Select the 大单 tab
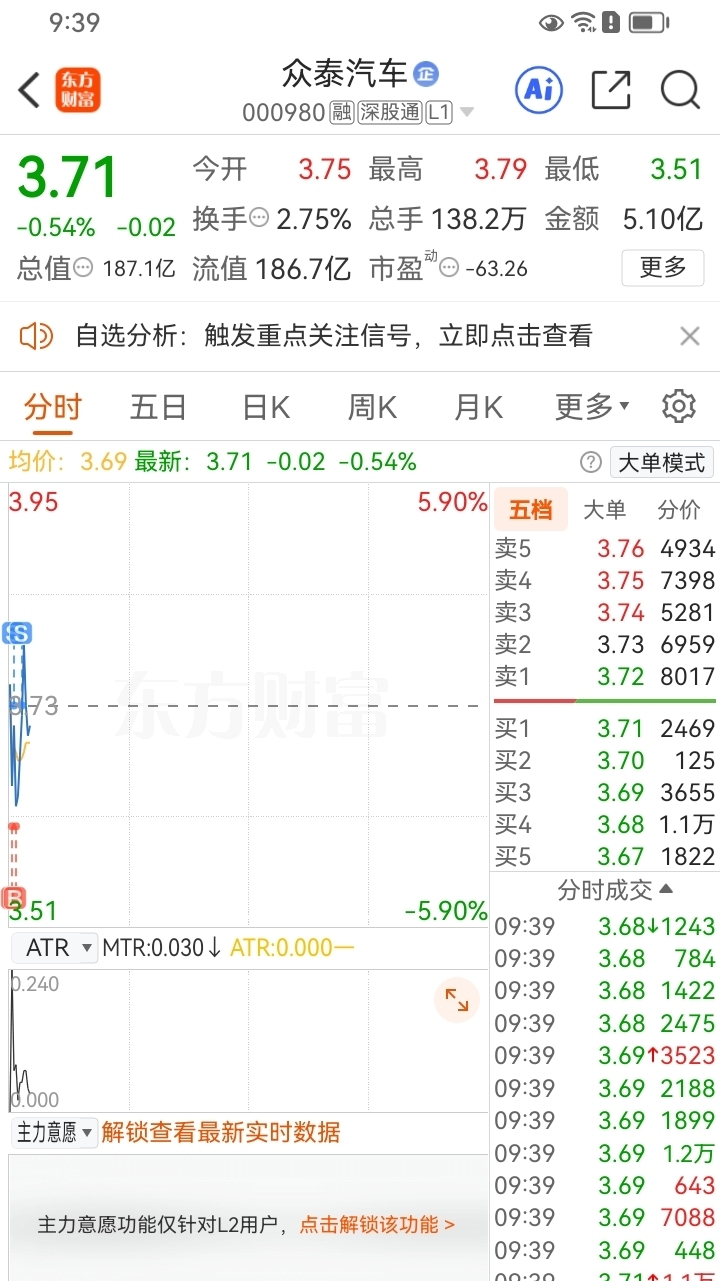The image size is (720, 1281). tap(604, 510)
